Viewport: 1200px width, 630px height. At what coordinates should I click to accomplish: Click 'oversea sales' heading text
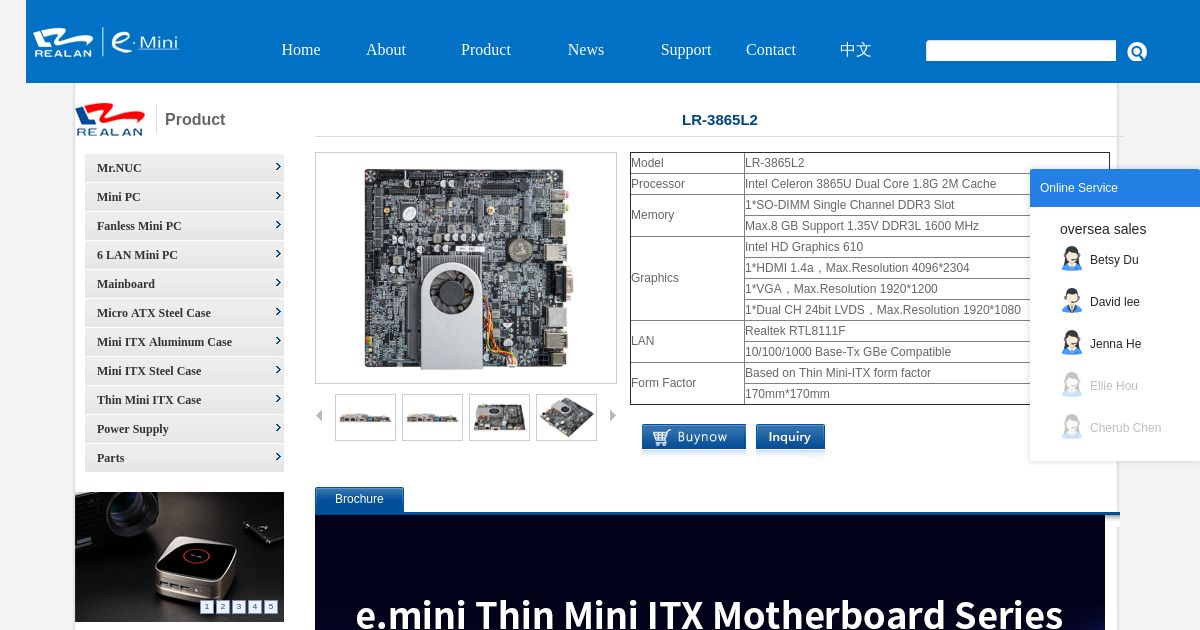click(1103, 229)
